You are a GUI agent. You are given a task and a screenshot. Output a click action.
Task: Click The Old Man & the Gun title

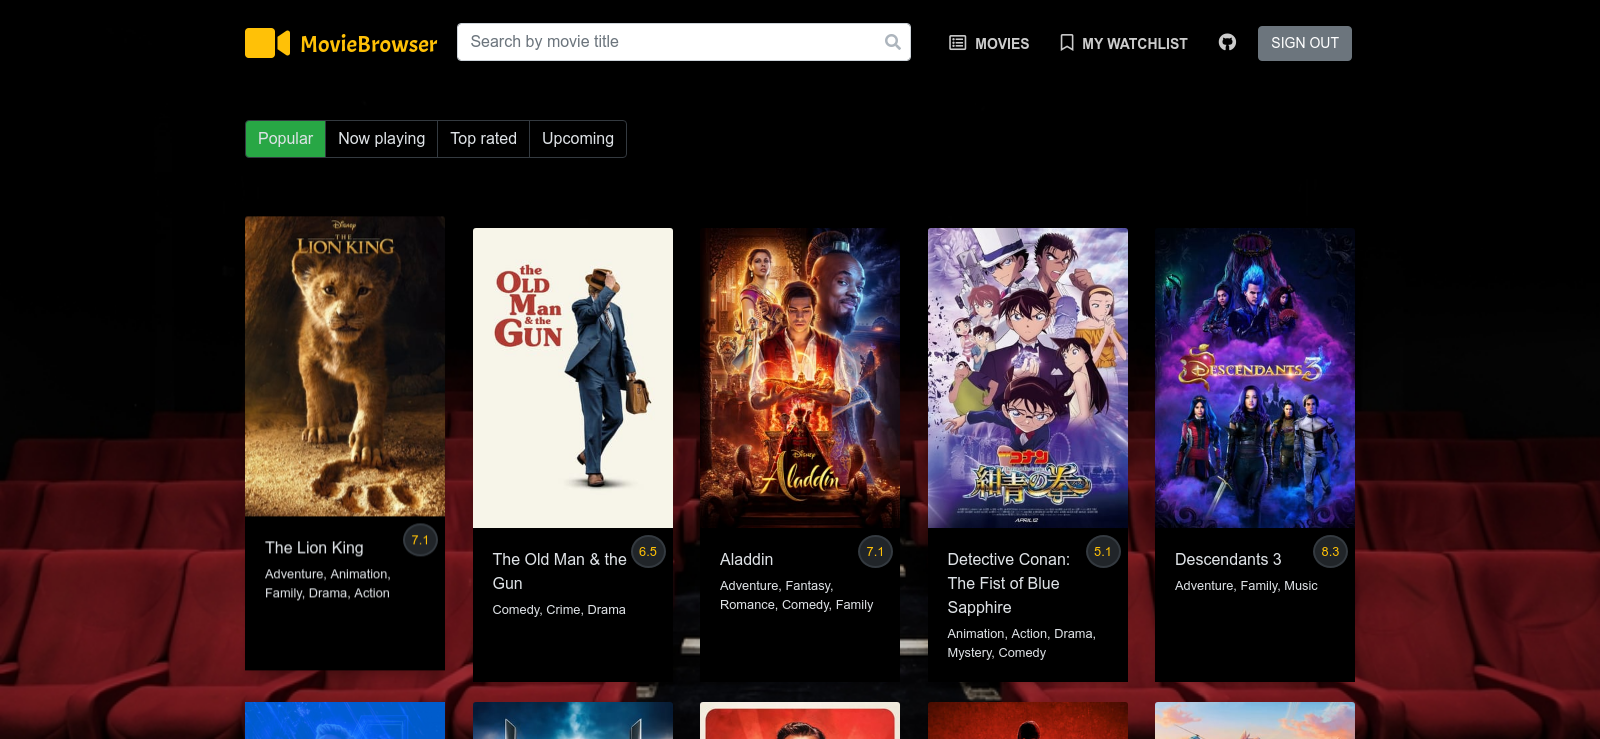(x=559, y=571)
